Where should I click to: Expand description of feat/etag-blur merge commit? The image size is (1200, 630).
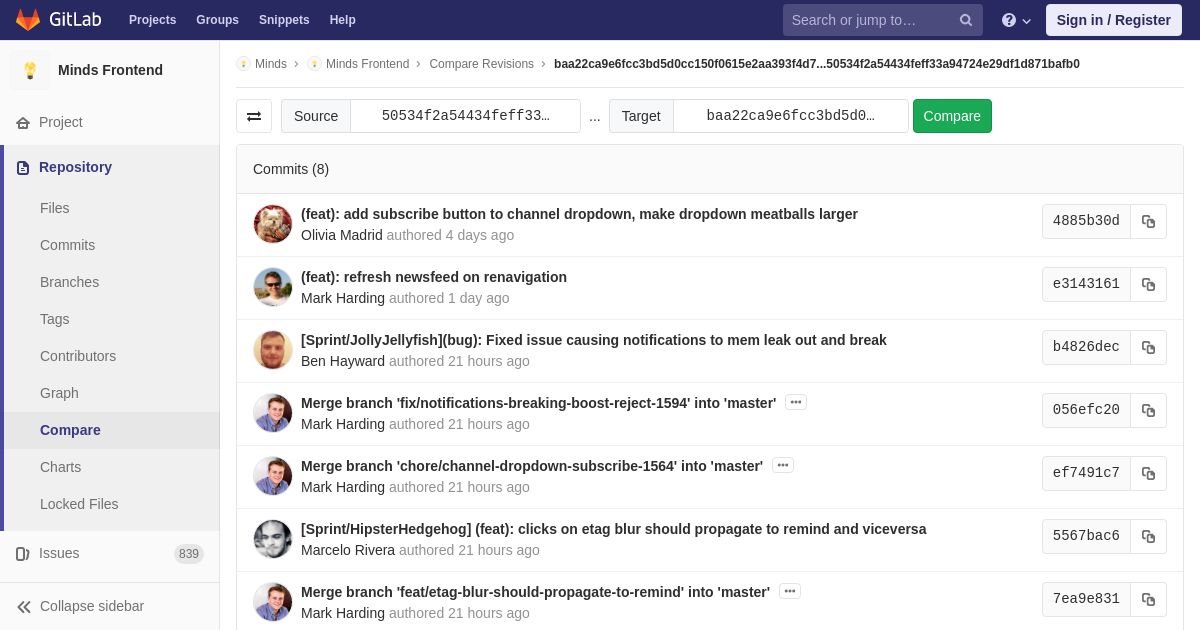pyautogui.click(x=790, y=591)
